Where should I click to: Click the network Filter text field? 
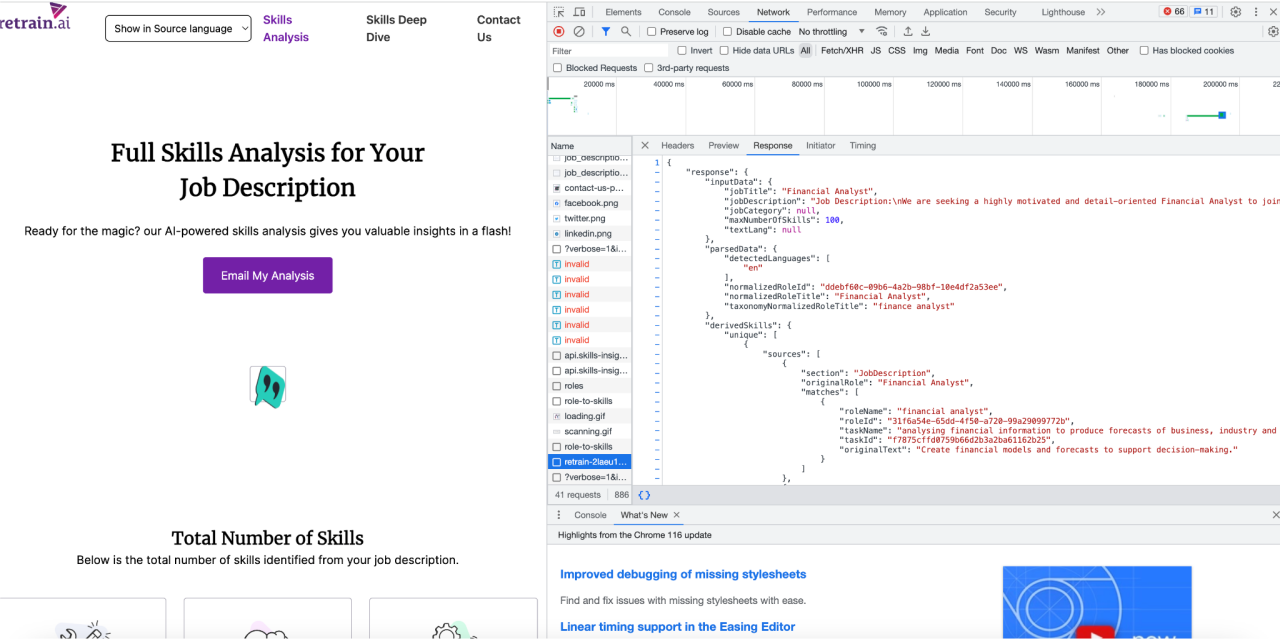click(608, 51)
